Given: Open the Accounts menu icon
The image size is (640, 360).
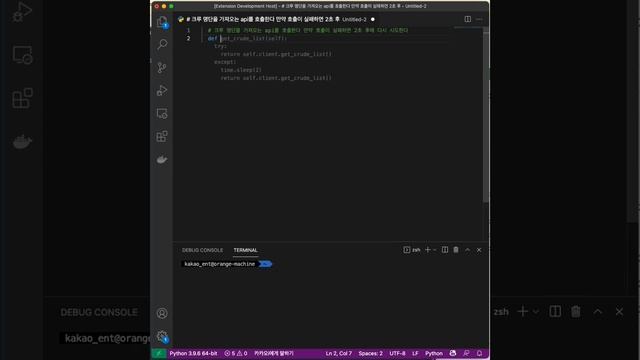Looking at the screenshot, I should coord(162,313).
